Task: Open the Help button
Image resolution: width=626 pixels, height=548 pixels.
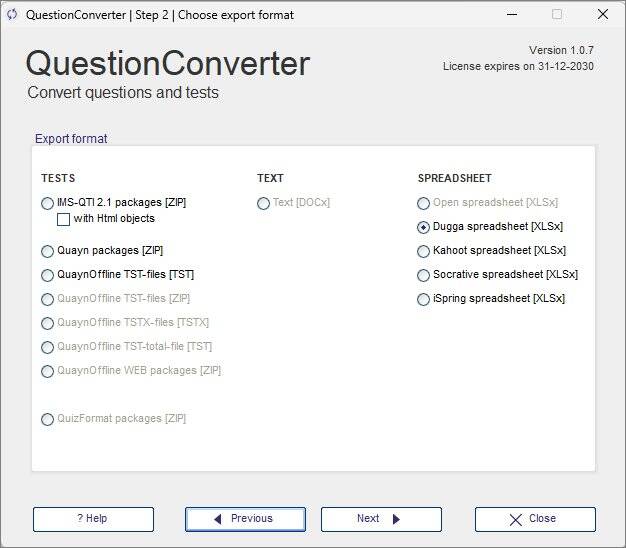Action: coord(93,519)
